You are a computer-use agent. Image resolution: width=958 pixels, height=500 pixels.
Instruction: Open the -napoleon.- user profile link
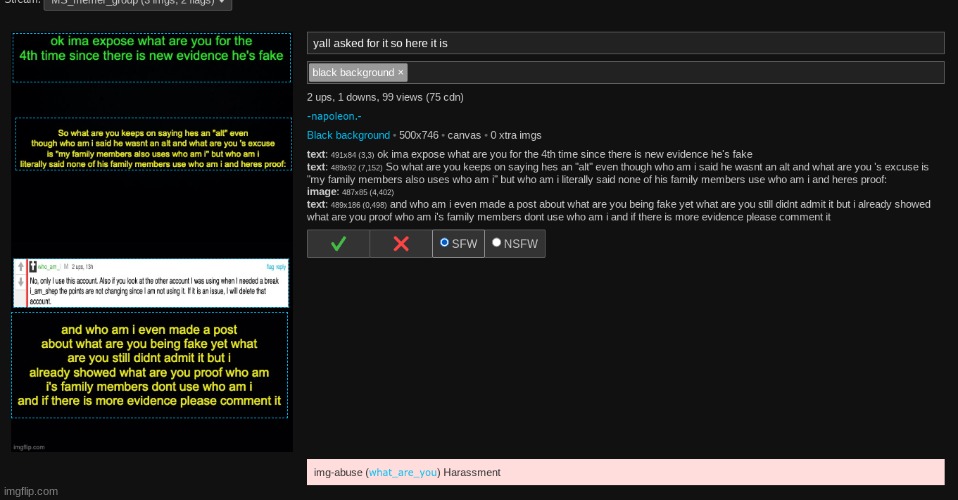[335, 117]
